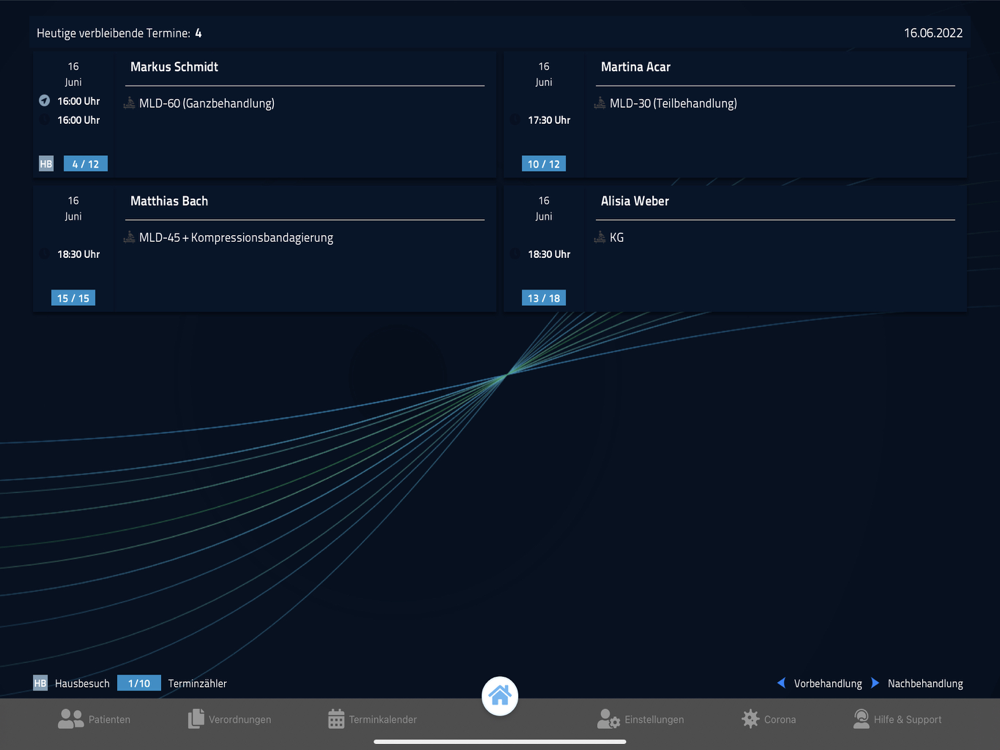Click navigation arrow icon beside 16:00 Uhr
Image resolution: width=1000 pixels, height=750 pixels.
(x=44, y=101)
